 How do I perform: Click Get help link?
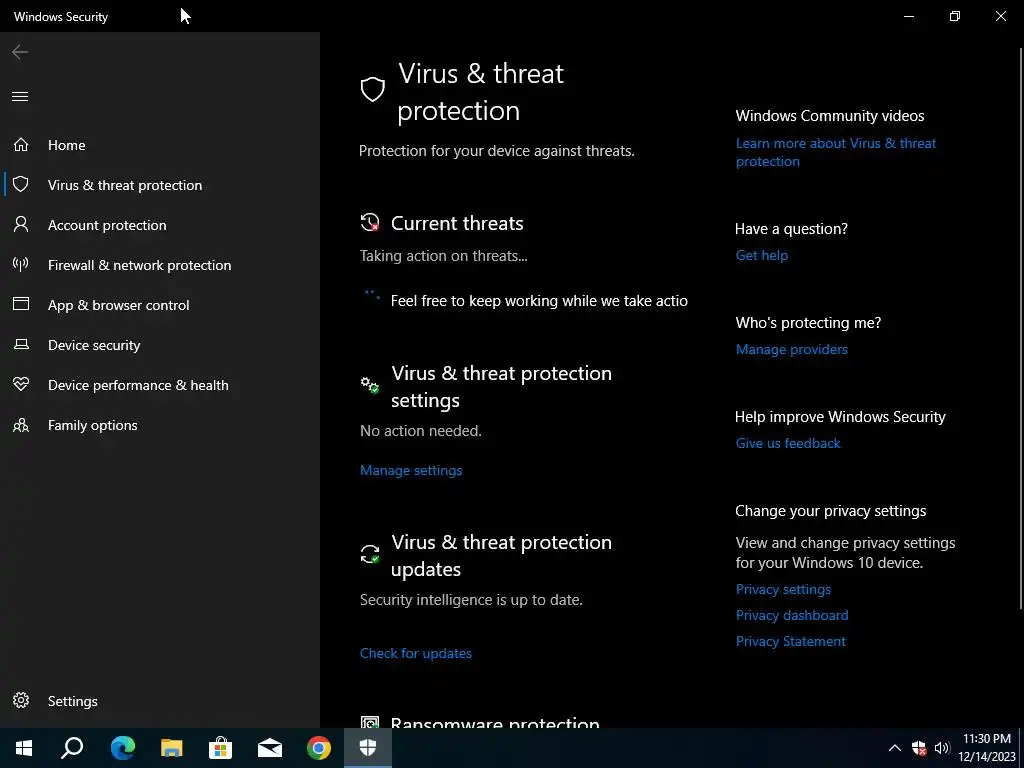761,255
